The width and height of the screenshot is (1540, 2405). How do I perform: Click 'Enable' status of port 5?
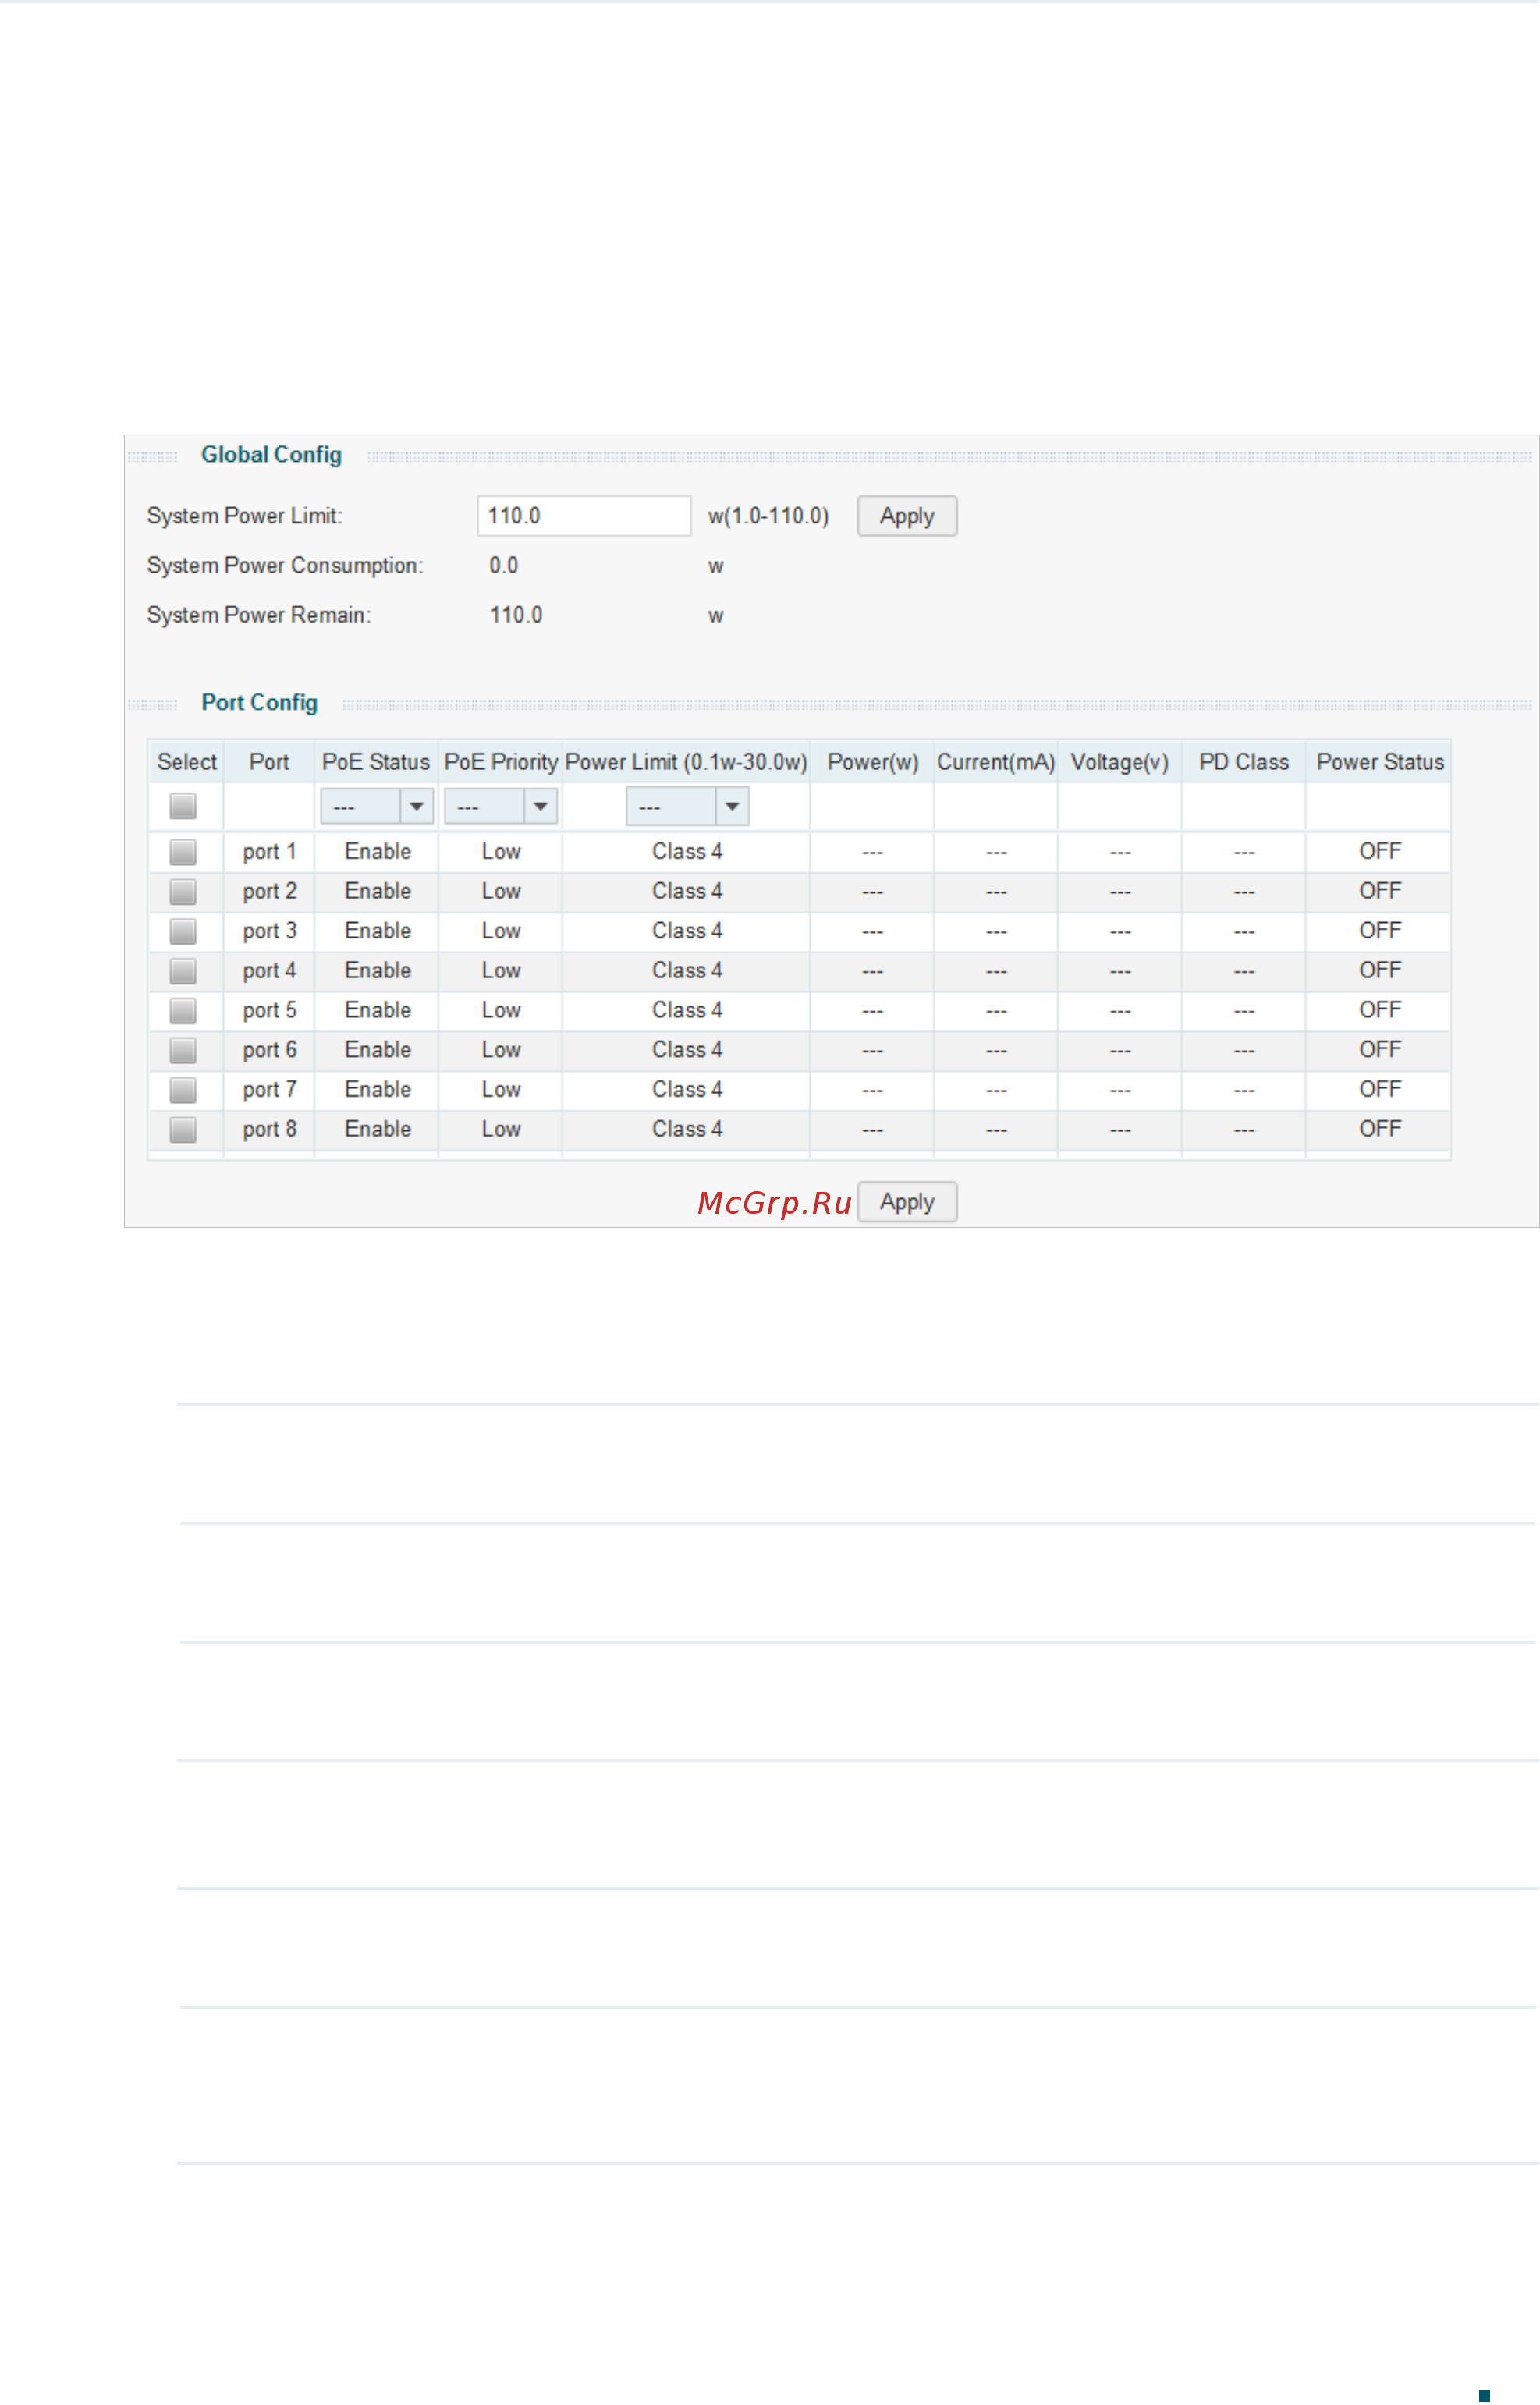tap(378, 1010)
